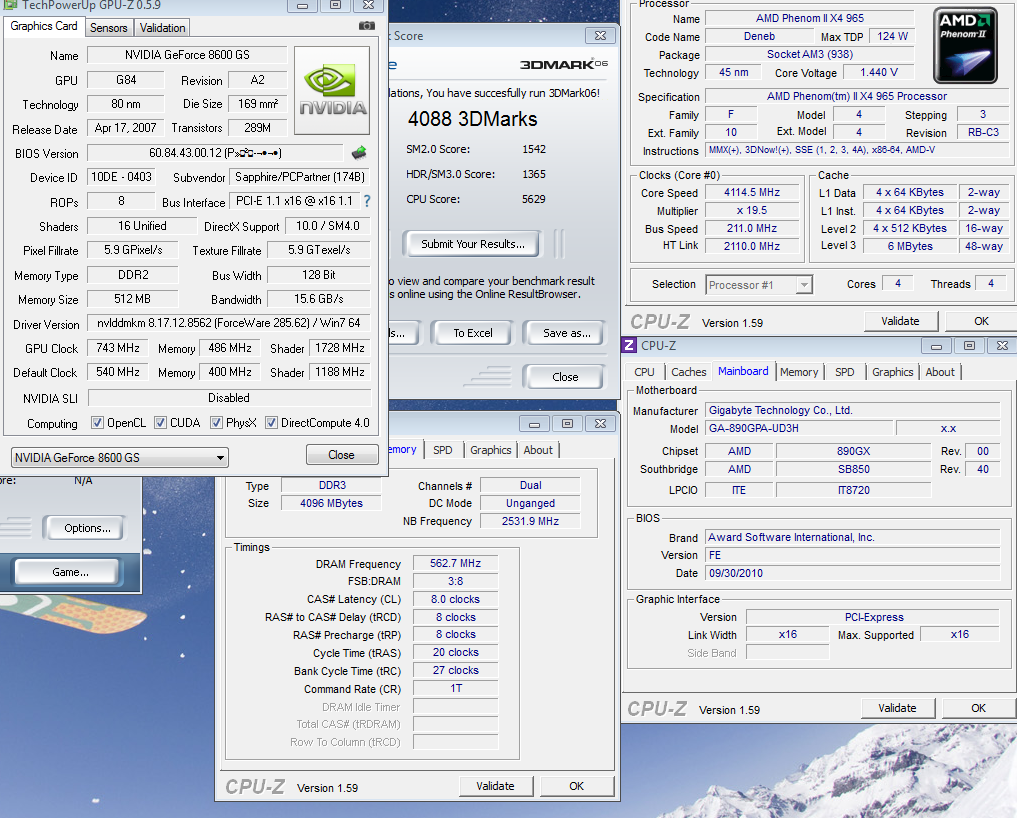Click the Subvendor Sapphire/PCPartner value
The image size is (1017, 818).
pos(300,177)
